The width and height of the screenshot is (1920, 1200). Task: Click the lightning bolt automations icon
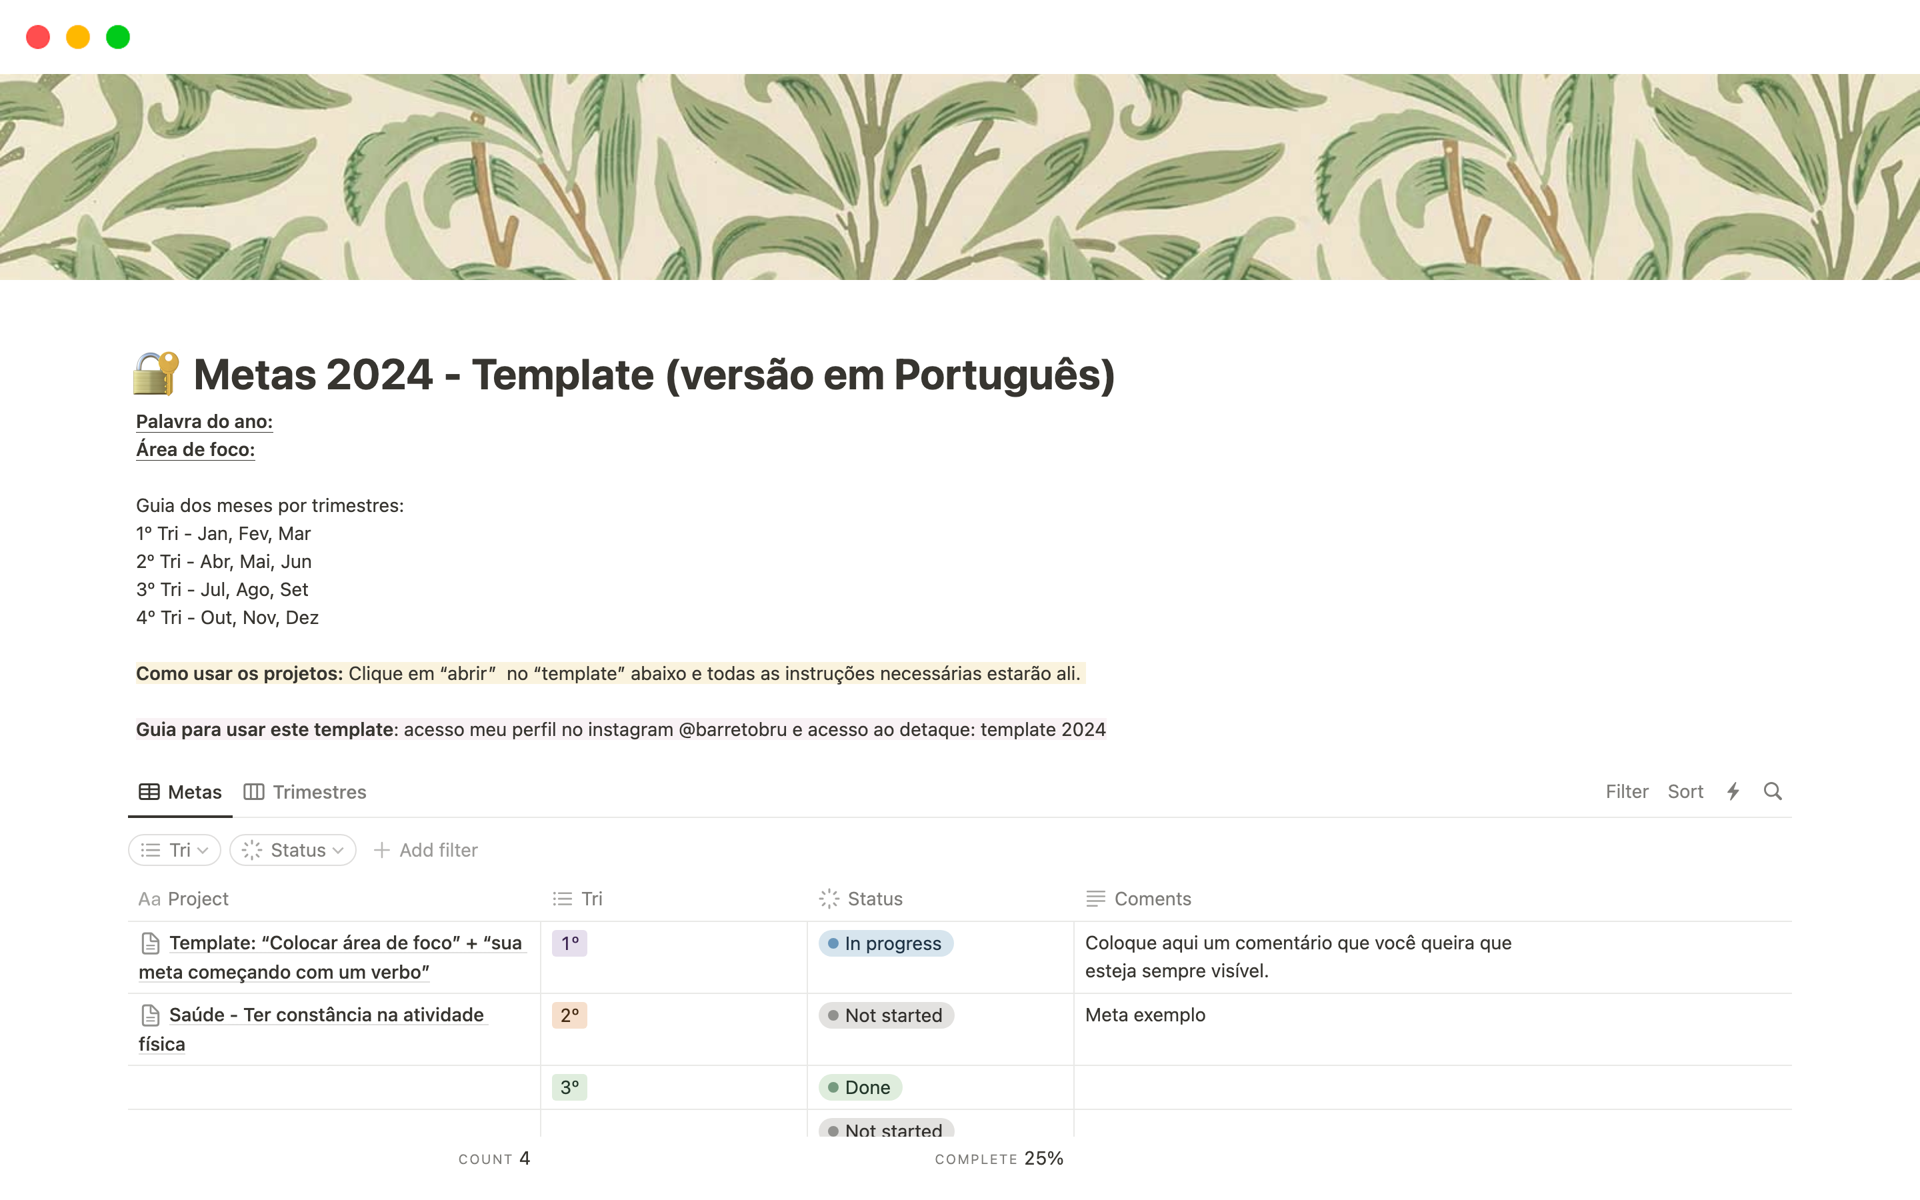pyautogui.click(x=1733, y=792)
